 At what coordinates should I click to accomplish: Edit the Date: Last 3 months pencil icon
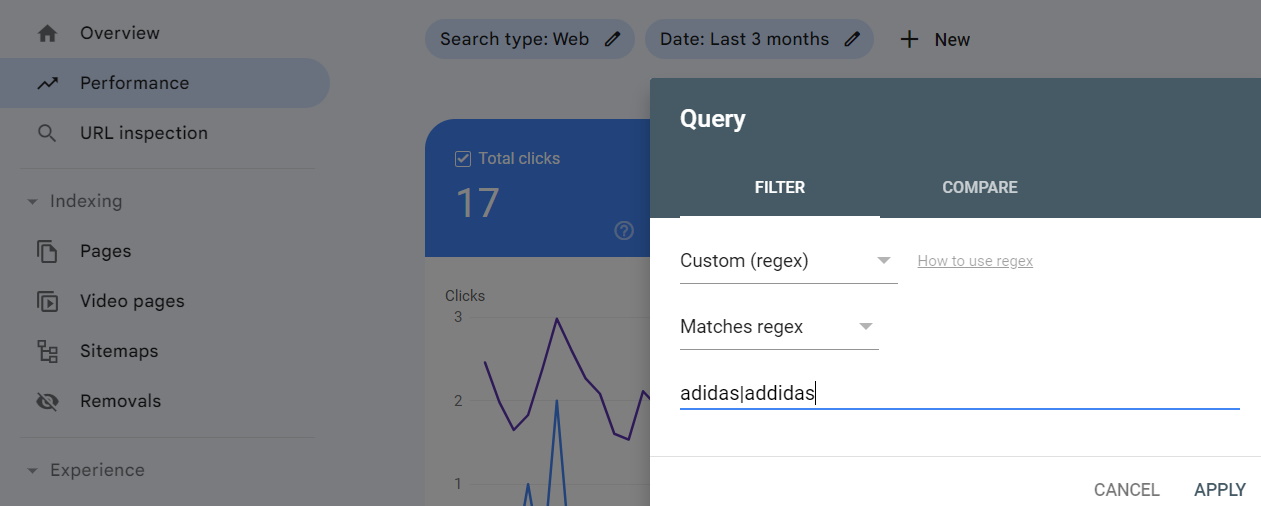tap(852, 39)
